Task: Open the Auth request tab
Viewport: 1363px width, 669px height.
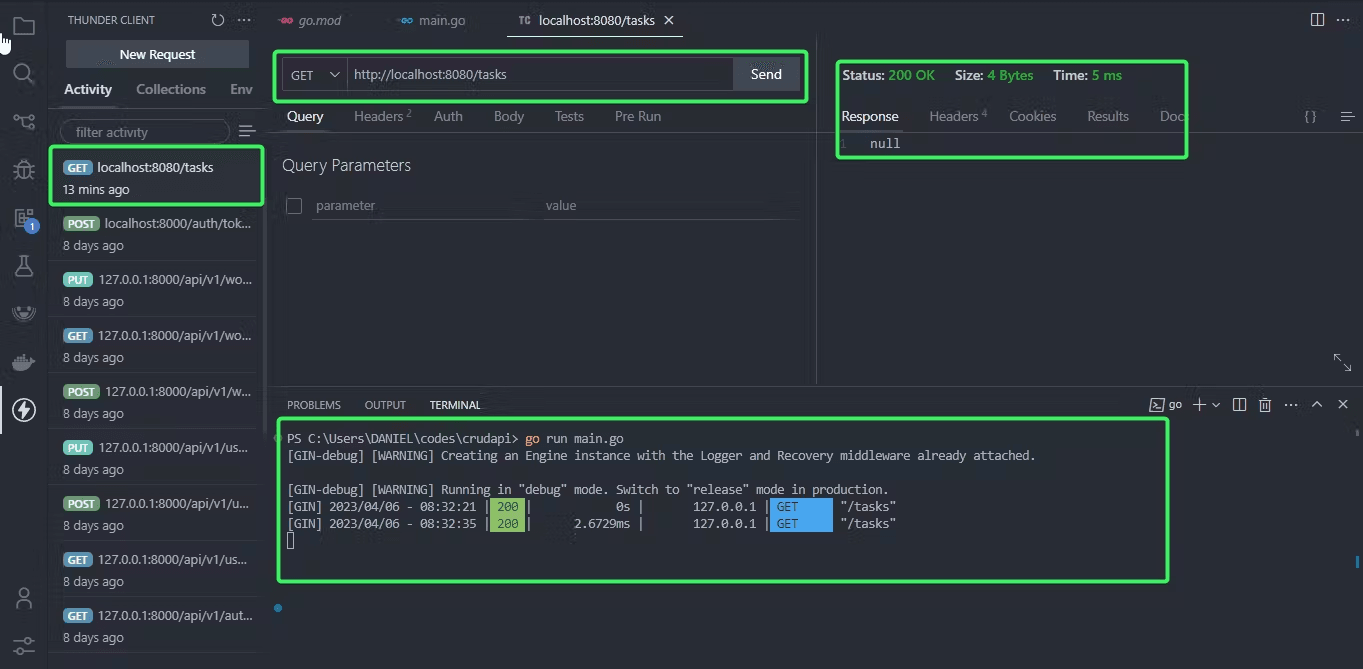Action: tap(448, 116)
